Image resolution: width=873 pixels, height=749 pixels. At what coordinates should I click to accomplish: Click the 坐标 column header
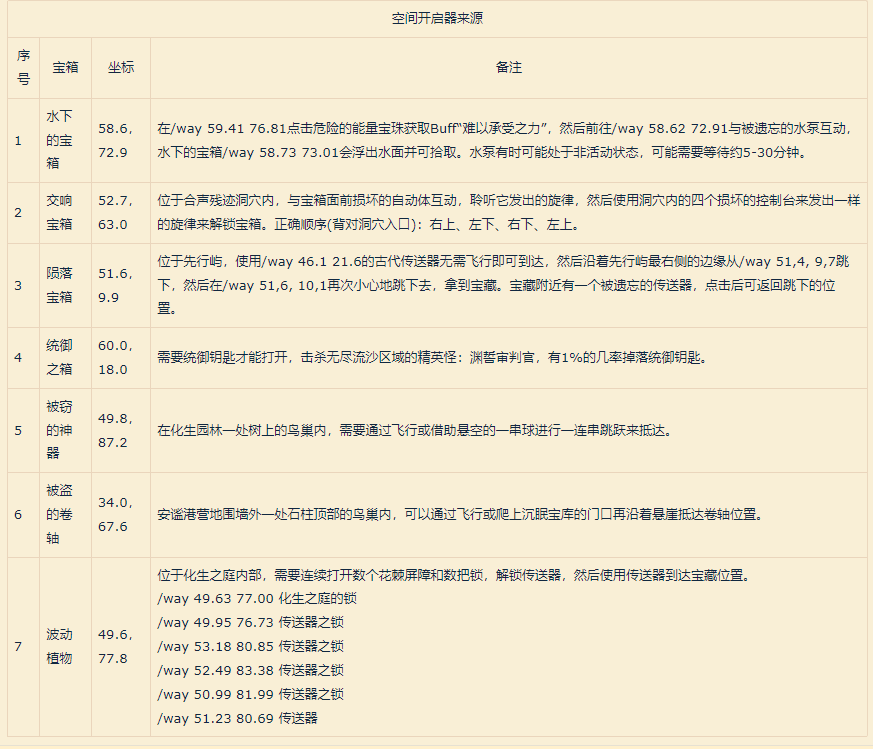(120, 67)
